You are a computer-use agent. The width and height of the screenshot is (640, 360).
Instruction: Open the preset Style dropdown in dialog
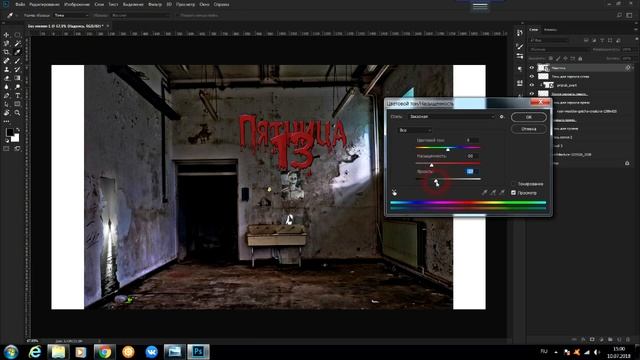pos(452,117)
